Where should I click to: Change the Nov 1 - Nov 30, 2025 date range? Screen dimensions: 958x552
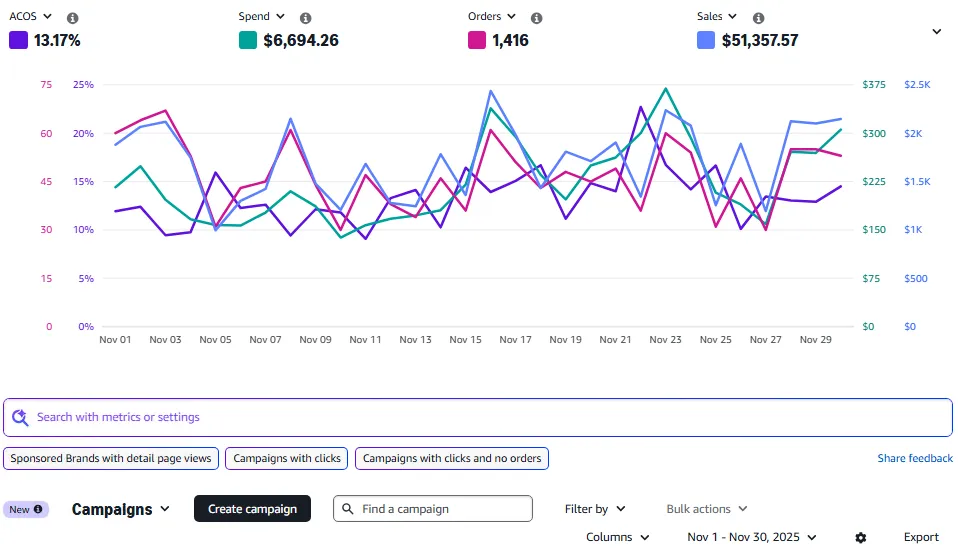pyautogui.click(x=752, y=537)
